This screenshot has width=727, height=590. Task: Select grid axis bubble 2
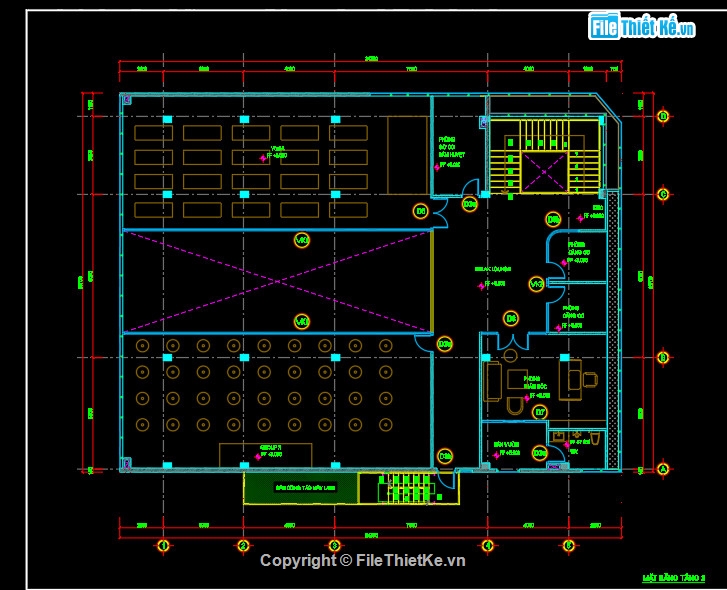tap(243, 546)
